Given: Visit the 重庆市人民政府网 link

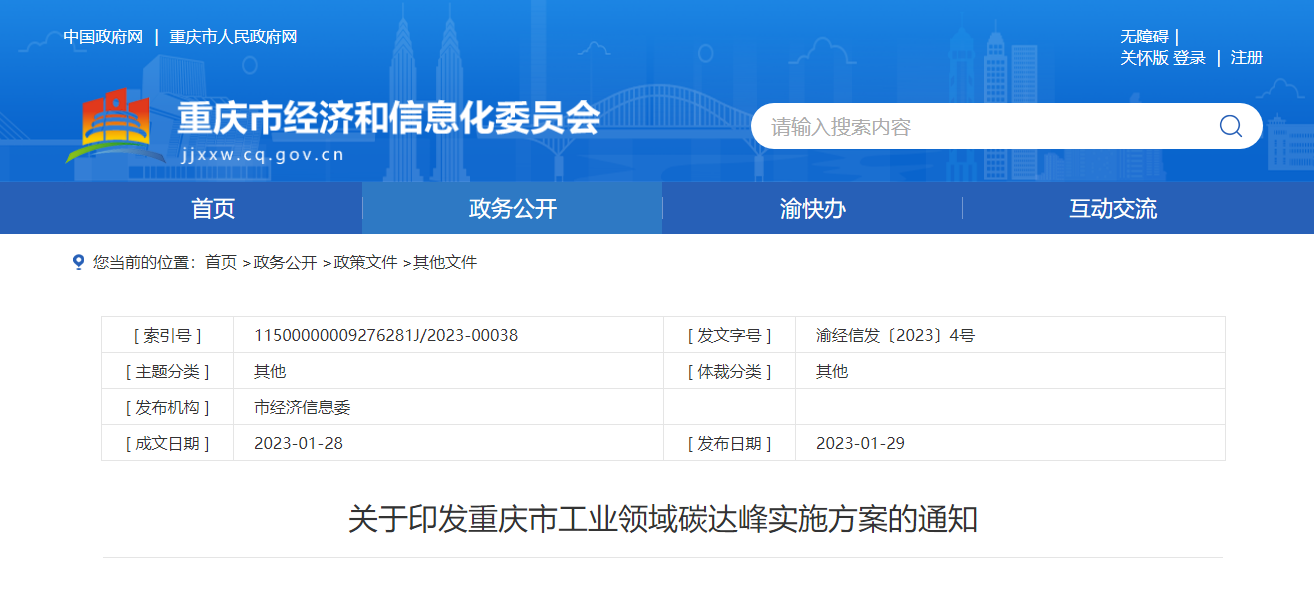Looking at the screenshot, I should (233, 37).
